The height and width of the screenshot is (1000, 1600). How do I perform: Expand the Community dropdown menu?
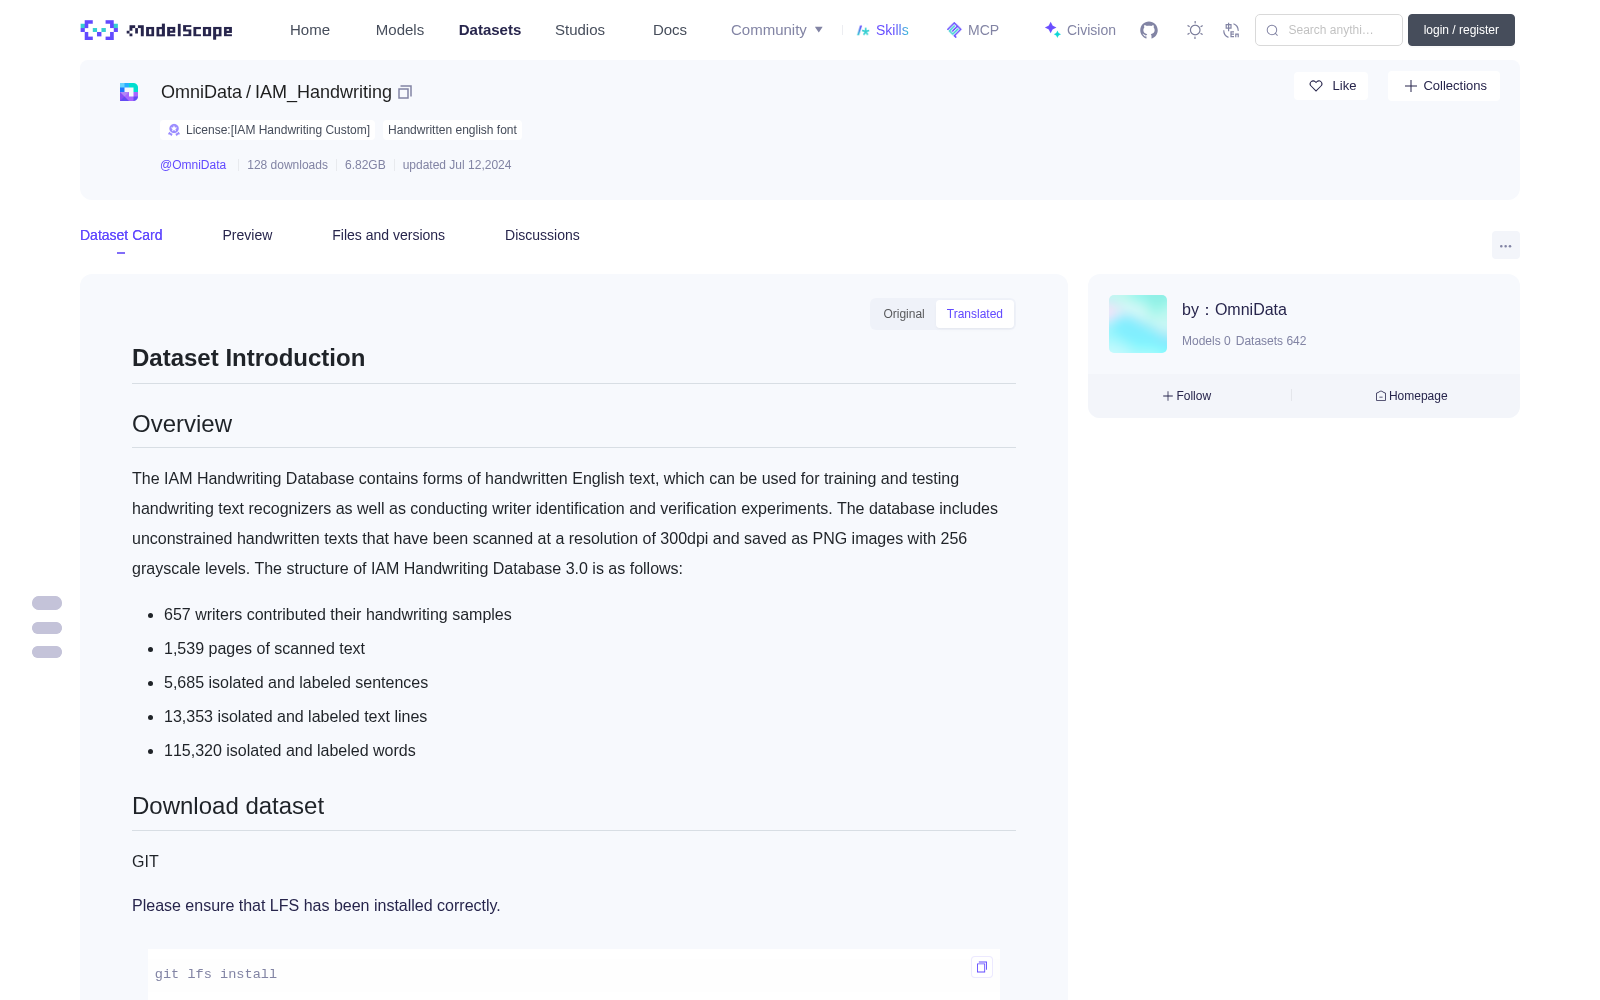pos(777,30)
